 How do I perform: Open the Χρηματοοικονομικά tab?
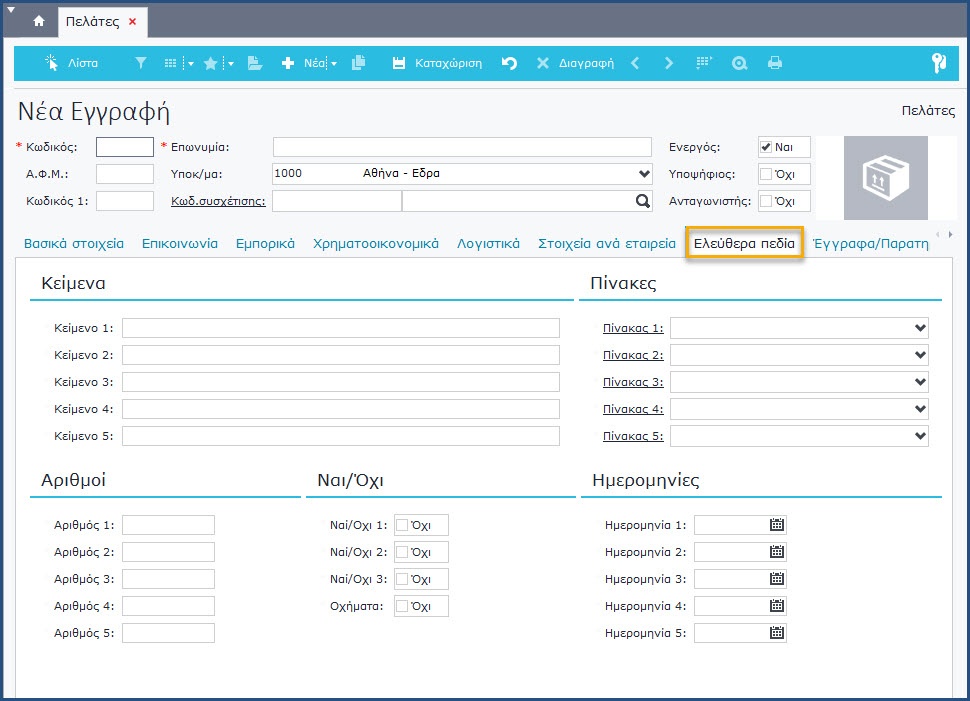[376, 243]
